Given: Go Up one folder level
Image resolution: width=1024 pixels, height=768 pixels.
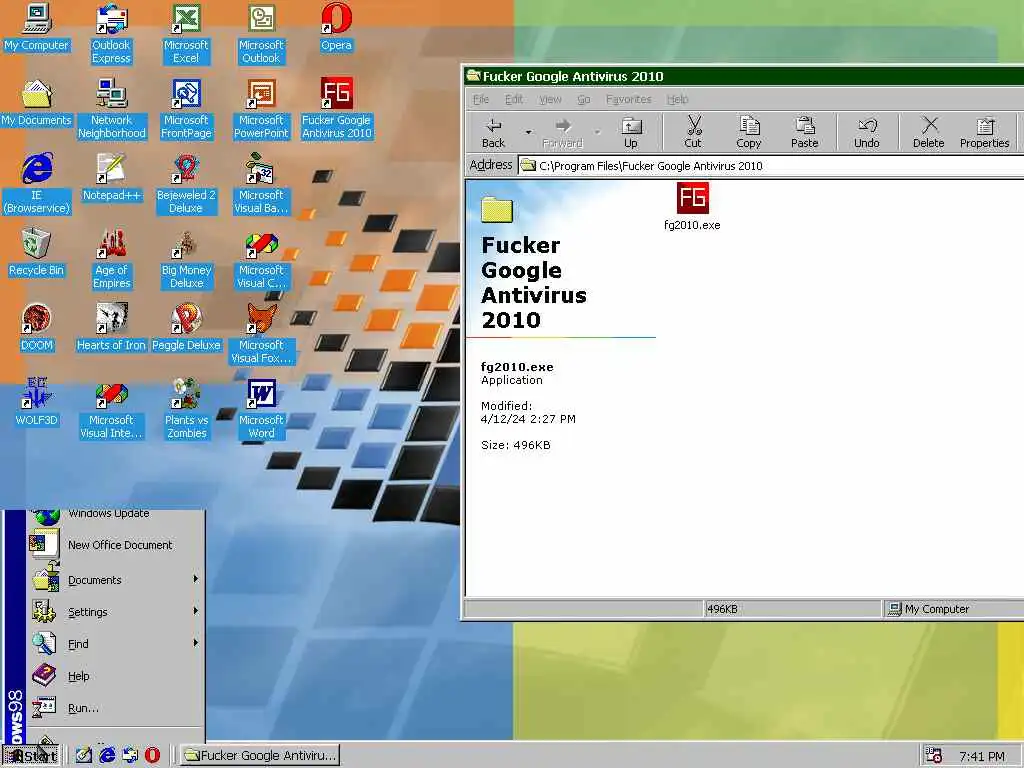Looking at the screenshot, I should (631, 133).
